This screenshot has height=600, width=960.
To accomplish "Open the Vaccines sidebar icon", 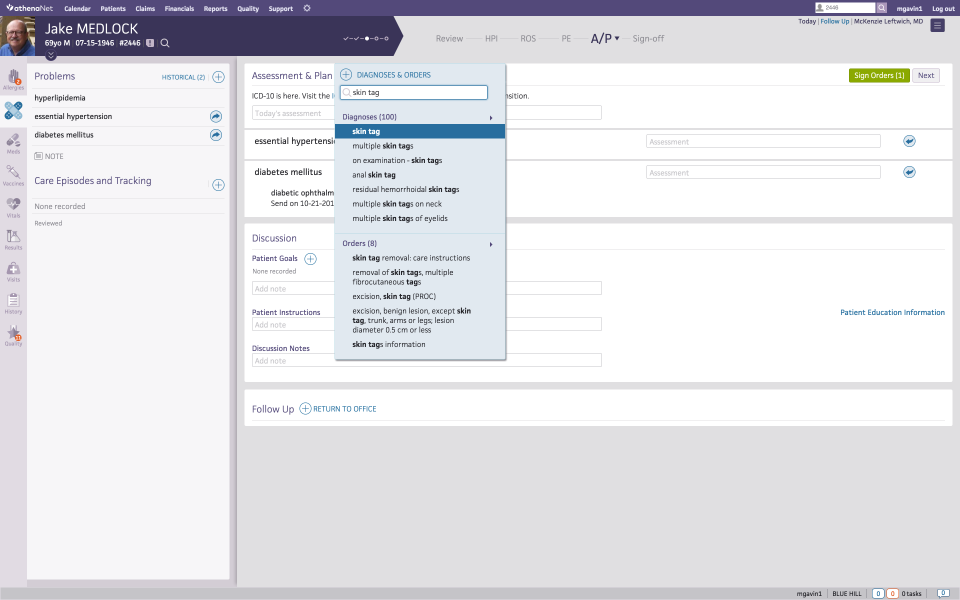I will click(13, 175).
